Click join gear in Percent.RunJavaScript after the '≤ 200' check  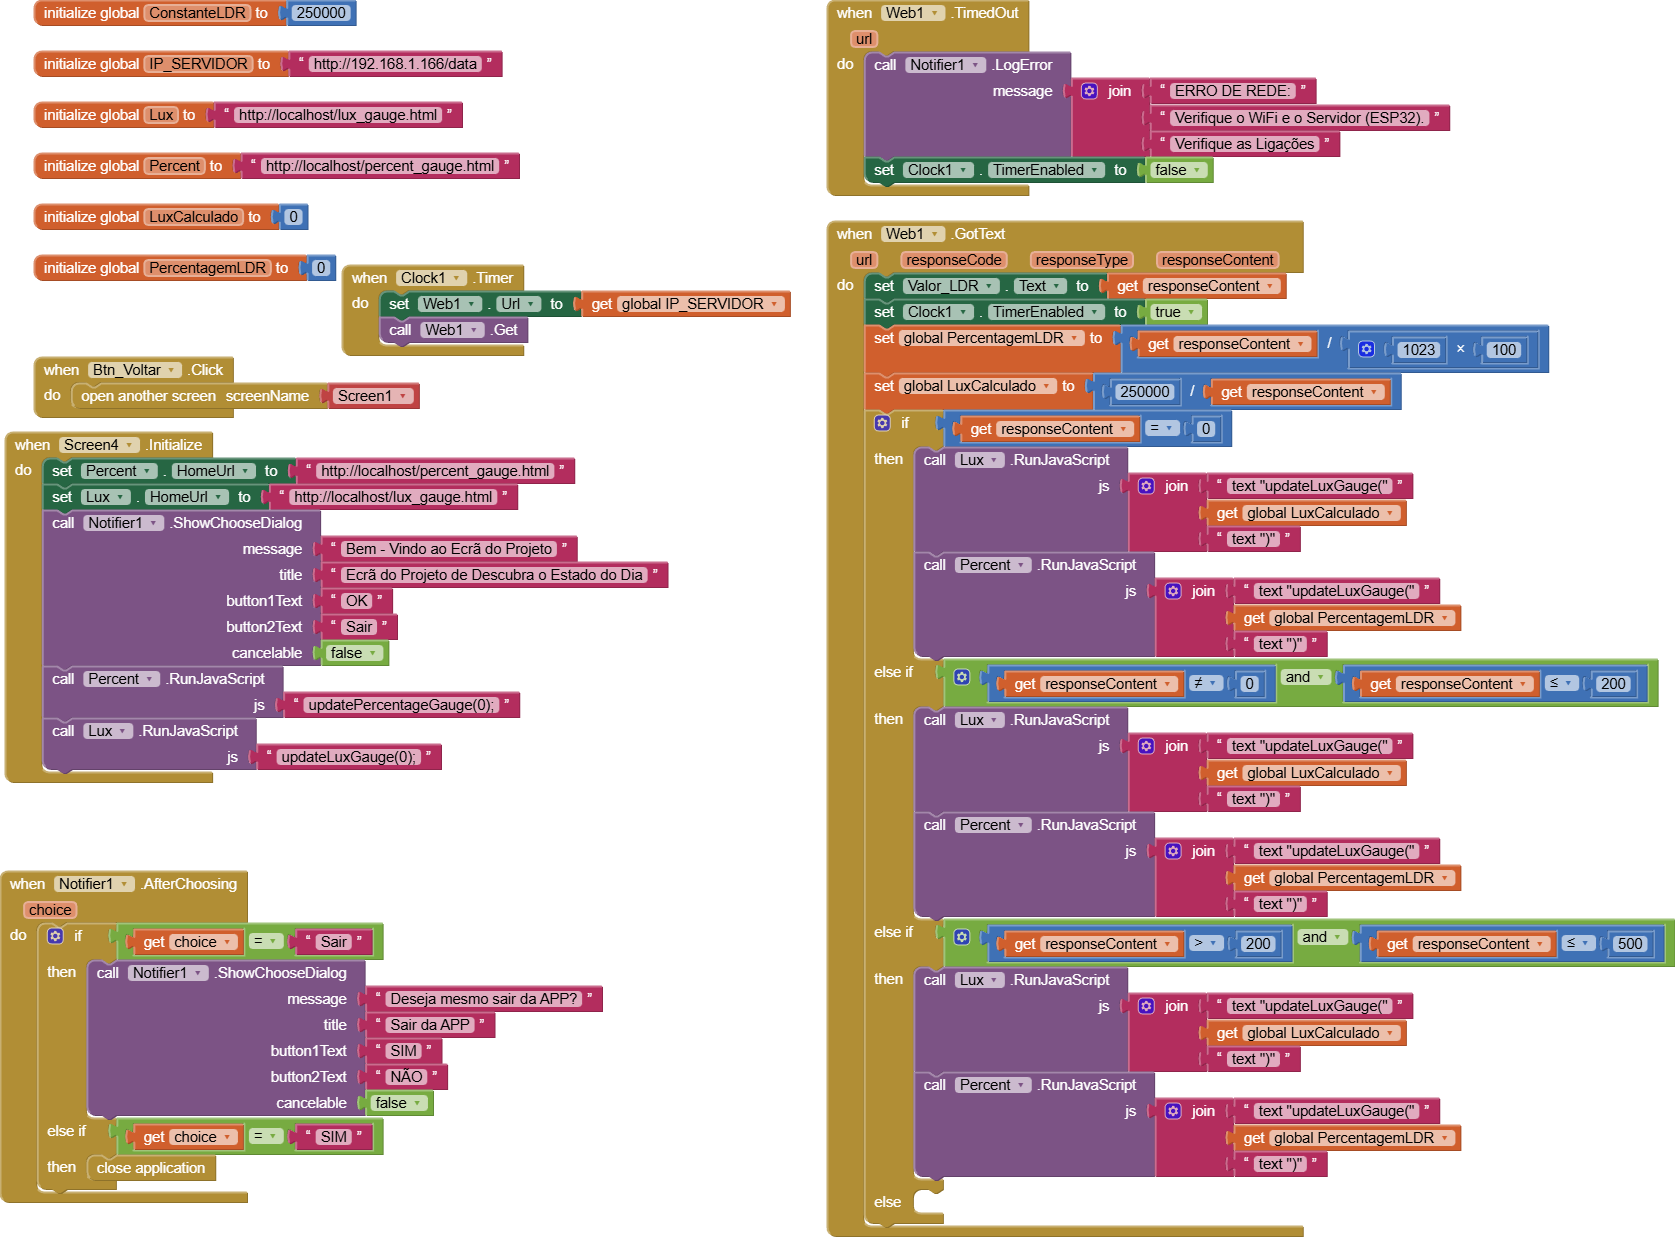click(x=1173, y=851)
